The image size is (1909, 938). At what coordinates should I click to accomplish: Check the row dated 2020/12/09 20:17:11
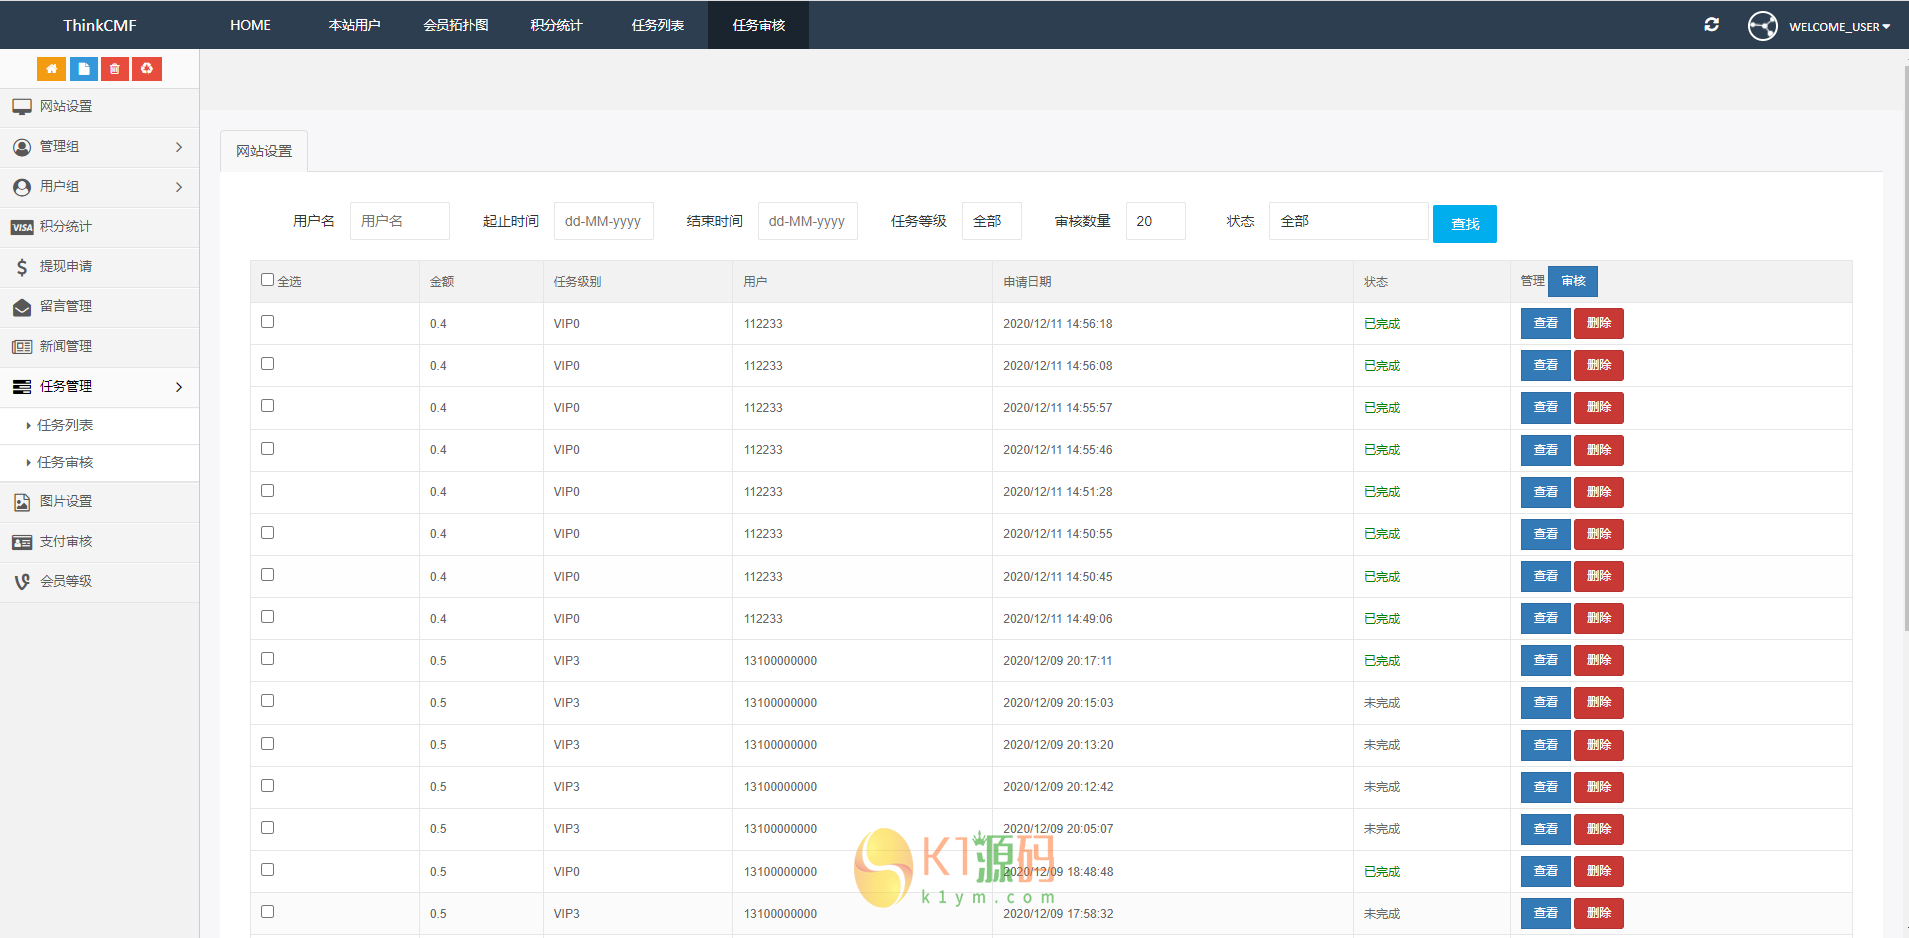(267, 659)
